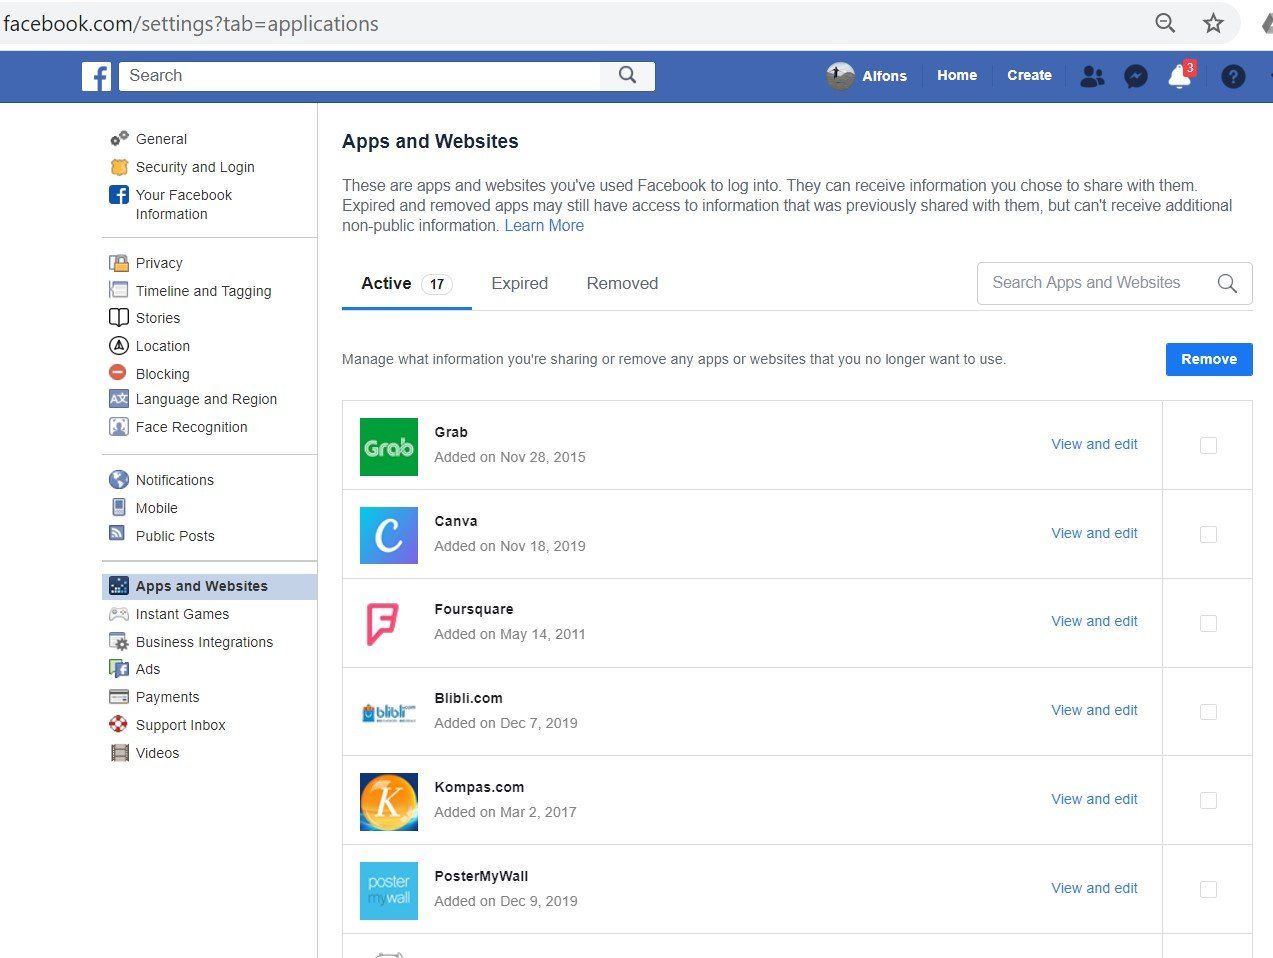Click Alfons profile picture
The width and height of the screenshot is (1273, 958).
click(840, 75)
